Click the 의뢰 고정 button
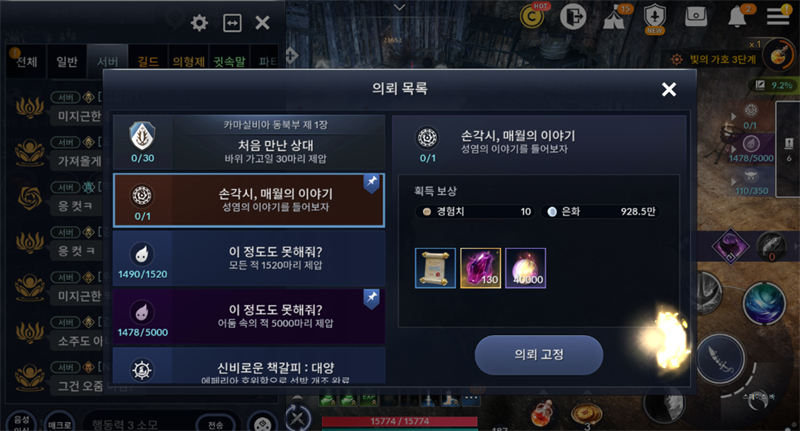Screen dimensions: 800x431 coord(539,354)
